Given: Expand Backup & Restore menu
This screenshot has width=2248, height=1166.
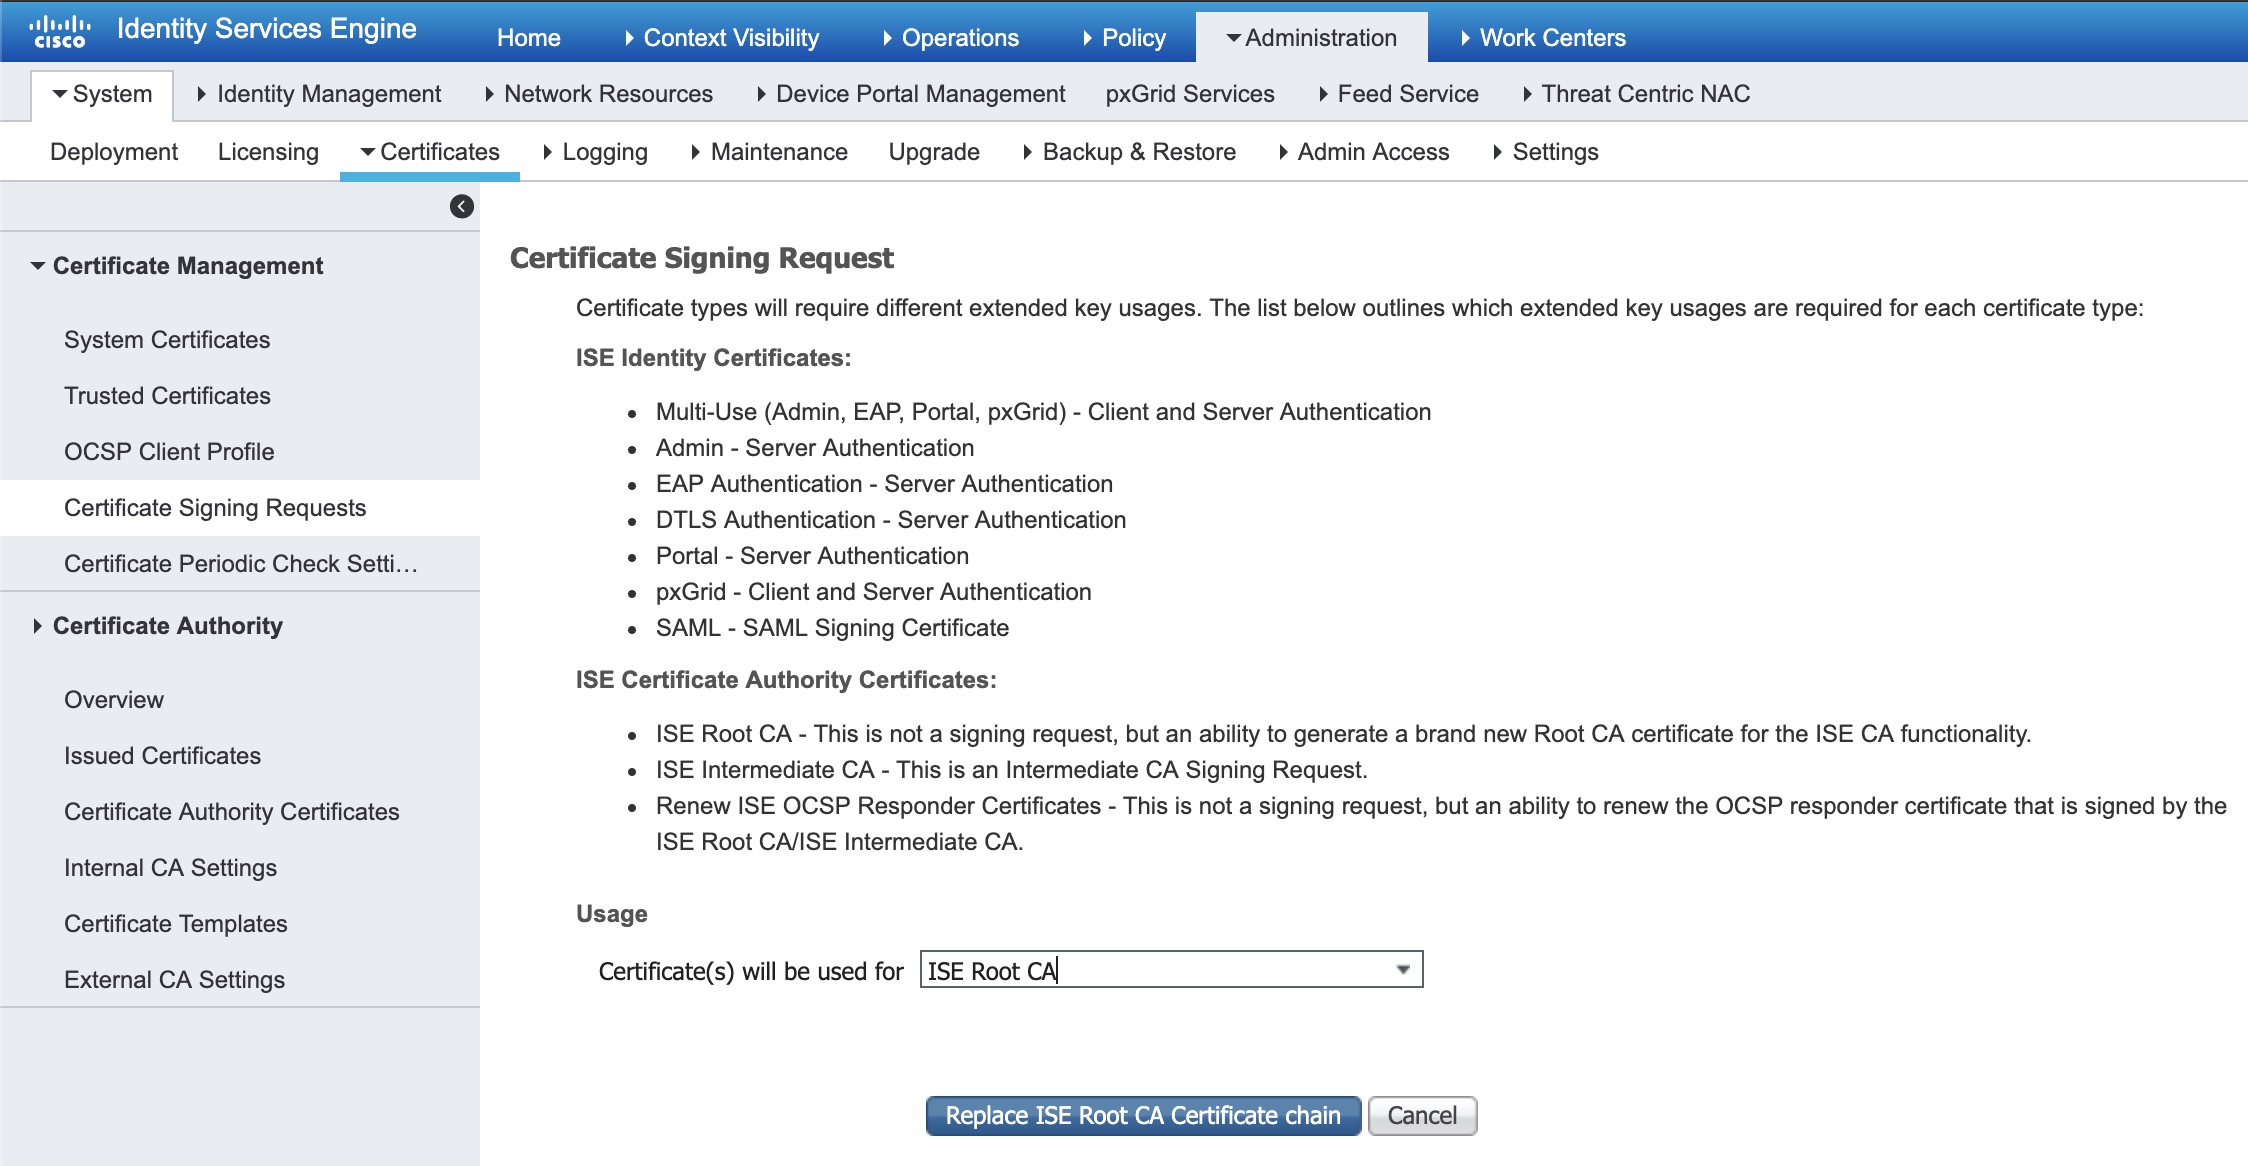Looking at the screenshot, I should tap(1129, 152).
